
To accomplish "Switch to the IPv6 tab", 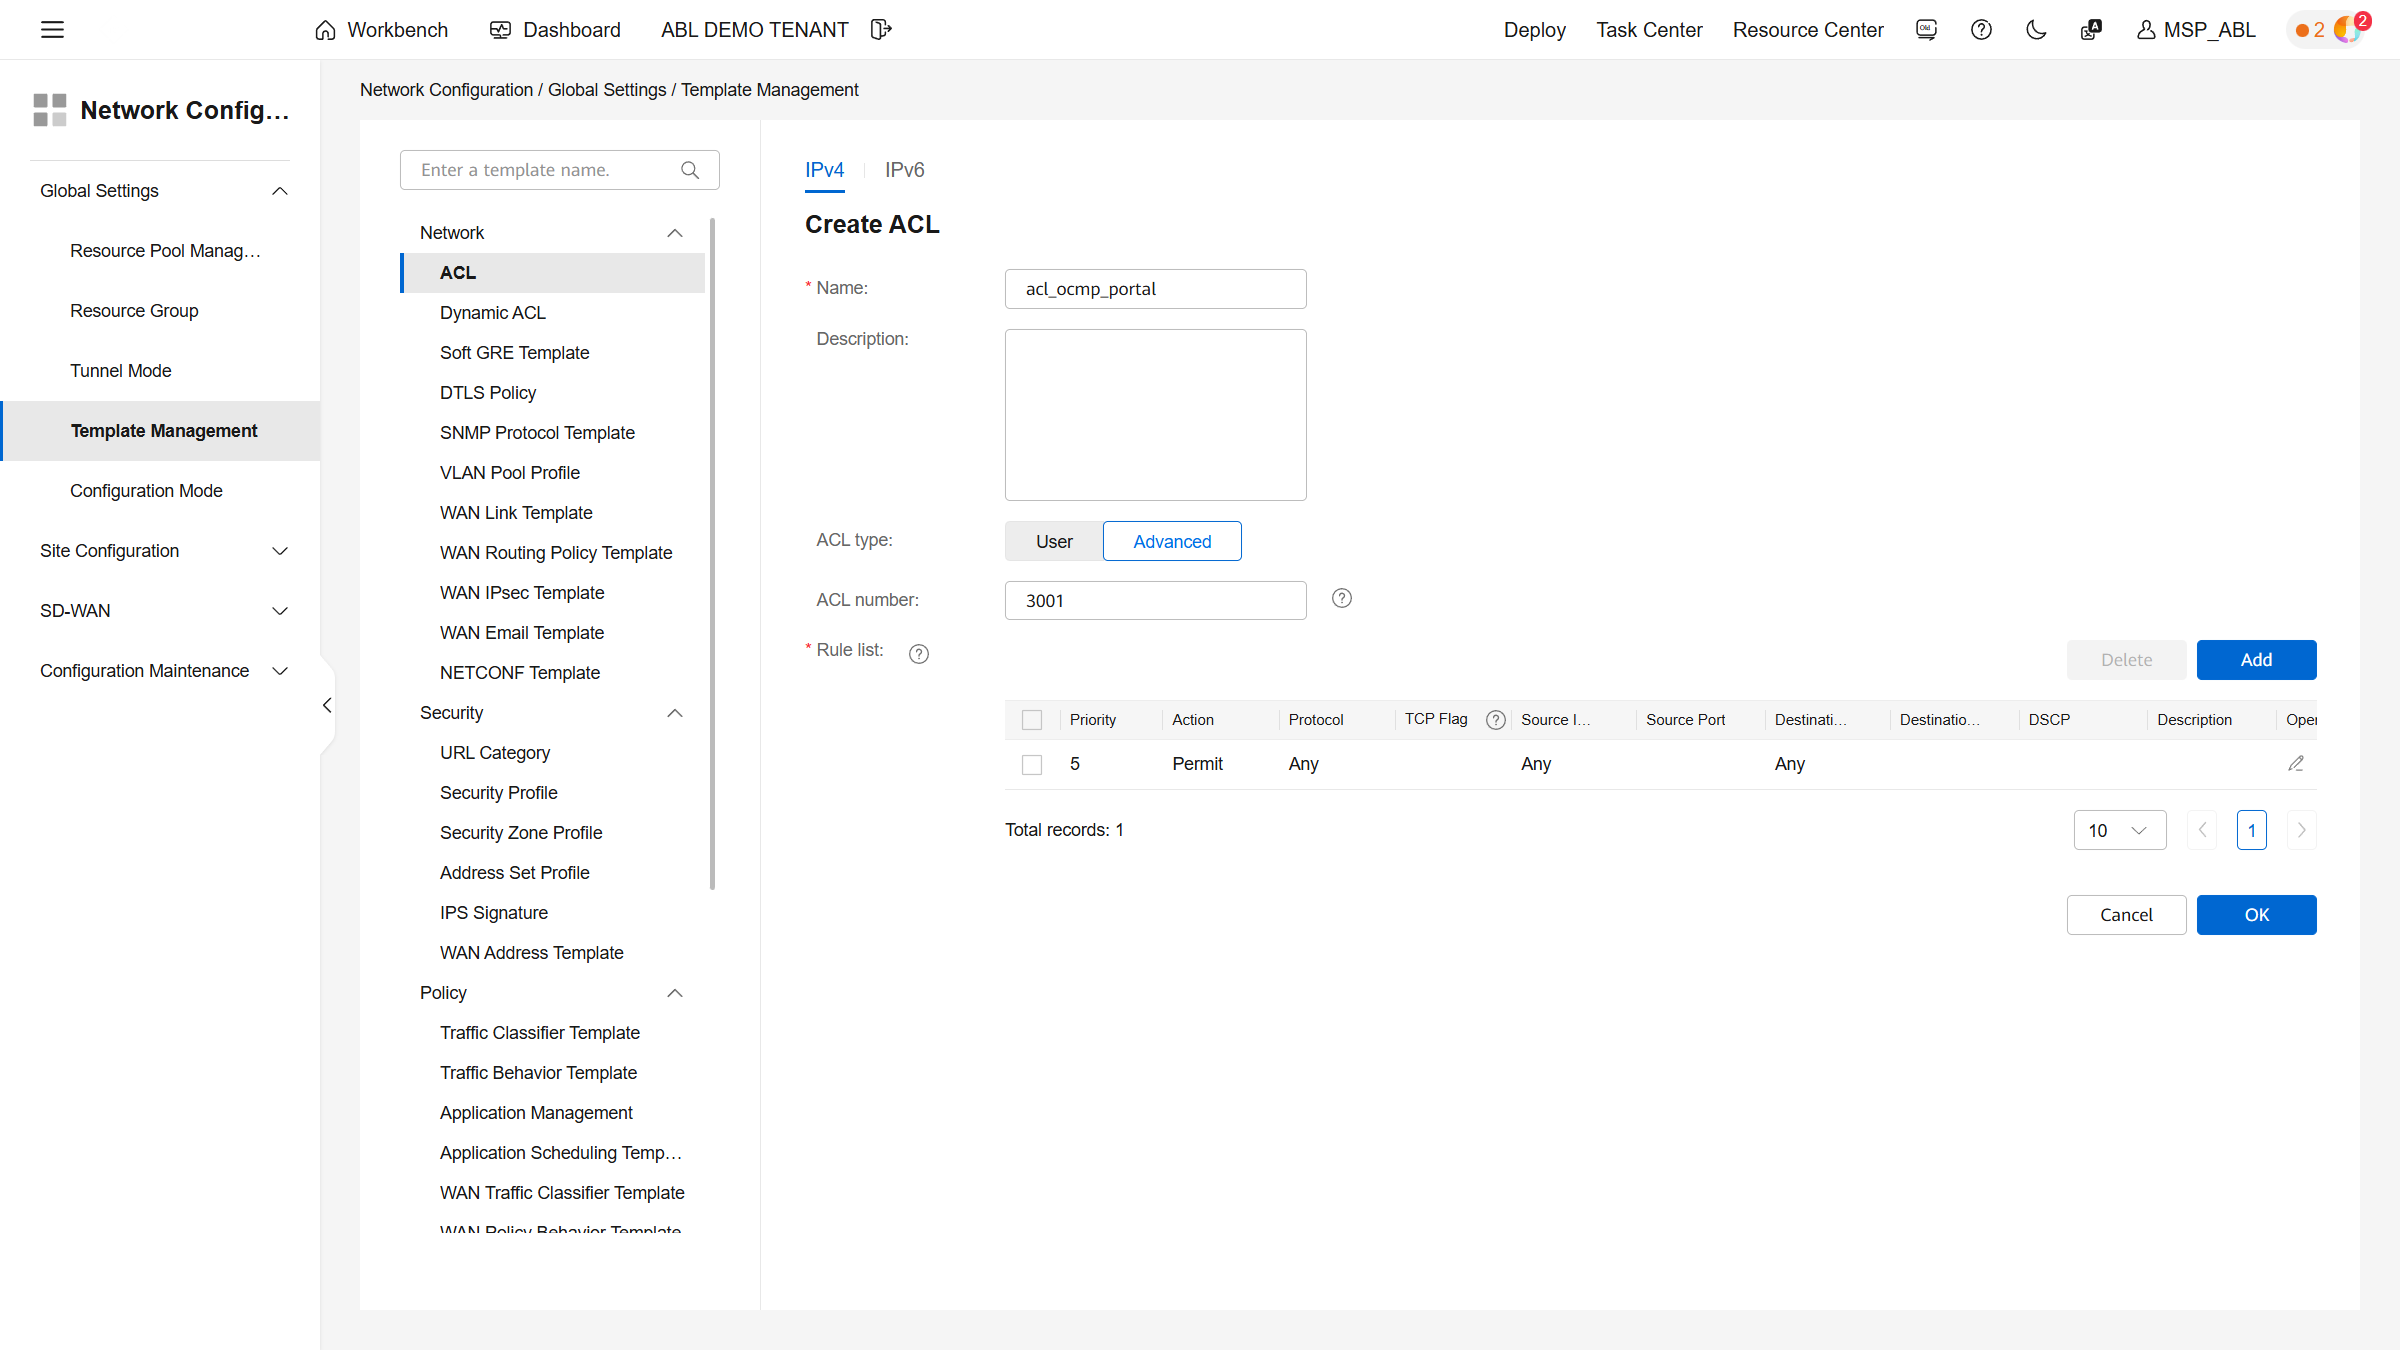I will pyautogui.click(x=904, y=170).
